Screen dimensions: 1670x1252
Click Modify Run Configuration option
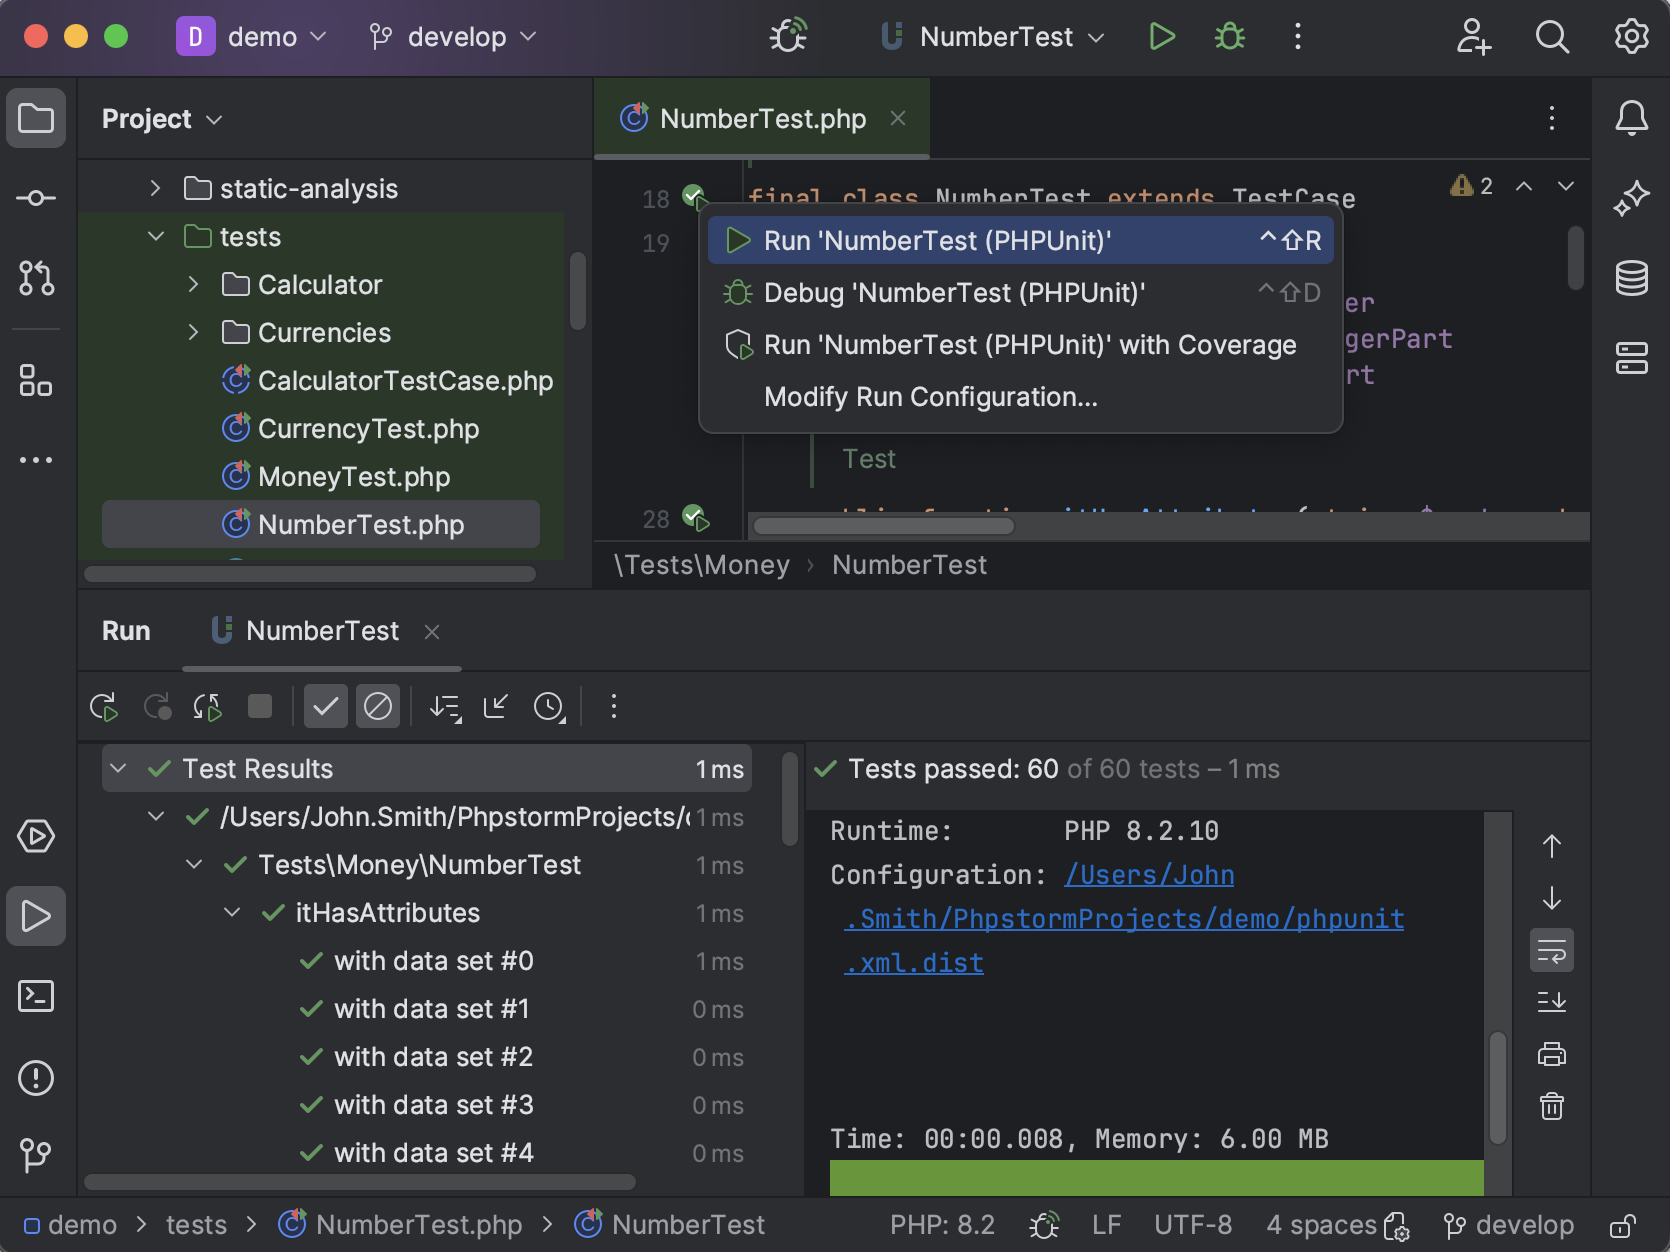930,396
